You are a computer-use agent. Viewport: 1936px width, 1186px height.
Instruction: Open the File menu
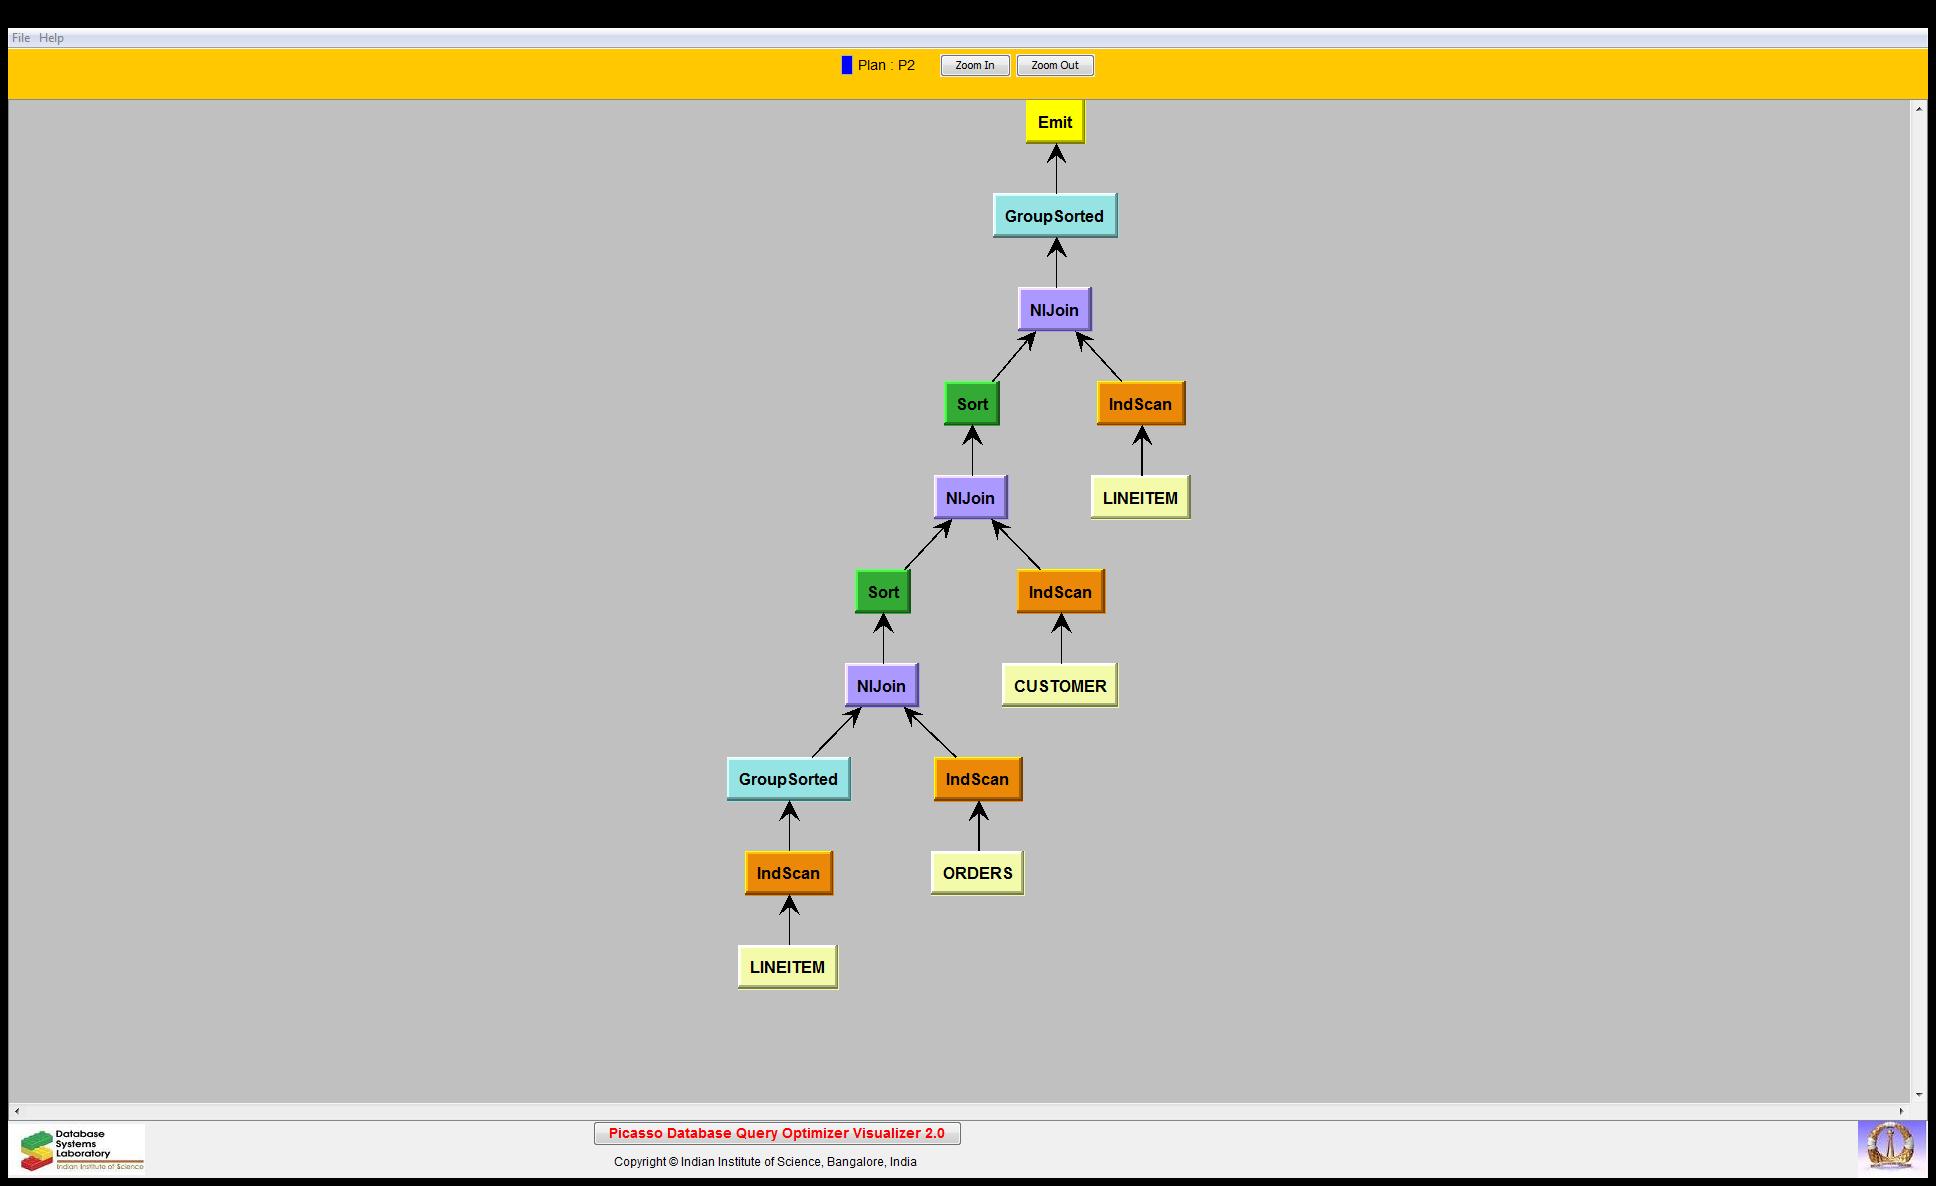(20, 38)
